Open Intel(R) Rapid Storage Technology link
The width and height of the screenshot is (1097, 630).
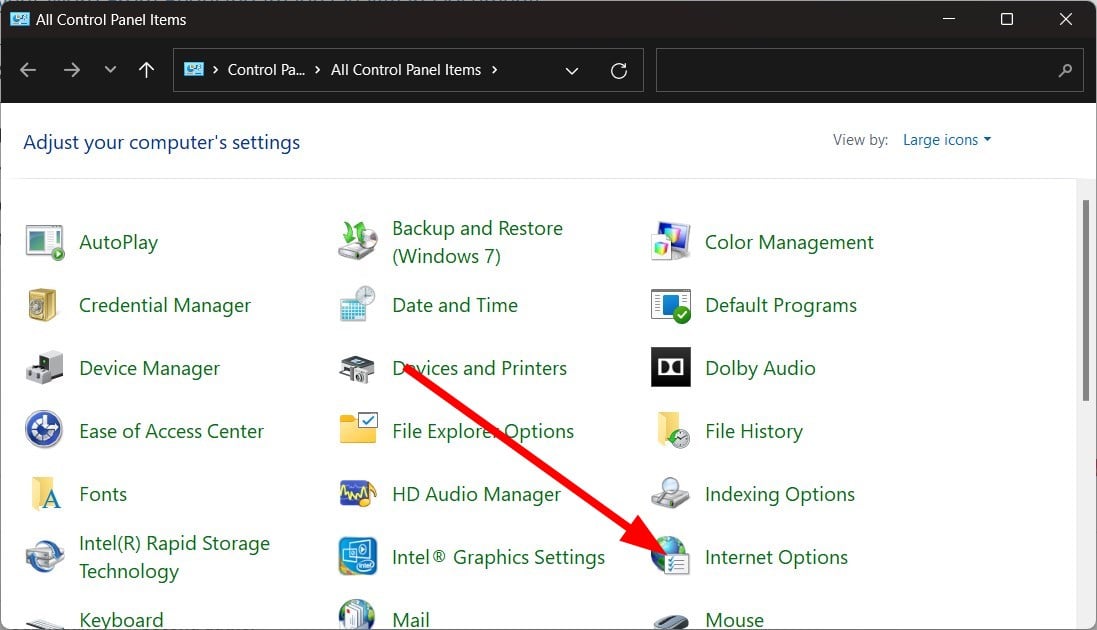pos(174,557)
